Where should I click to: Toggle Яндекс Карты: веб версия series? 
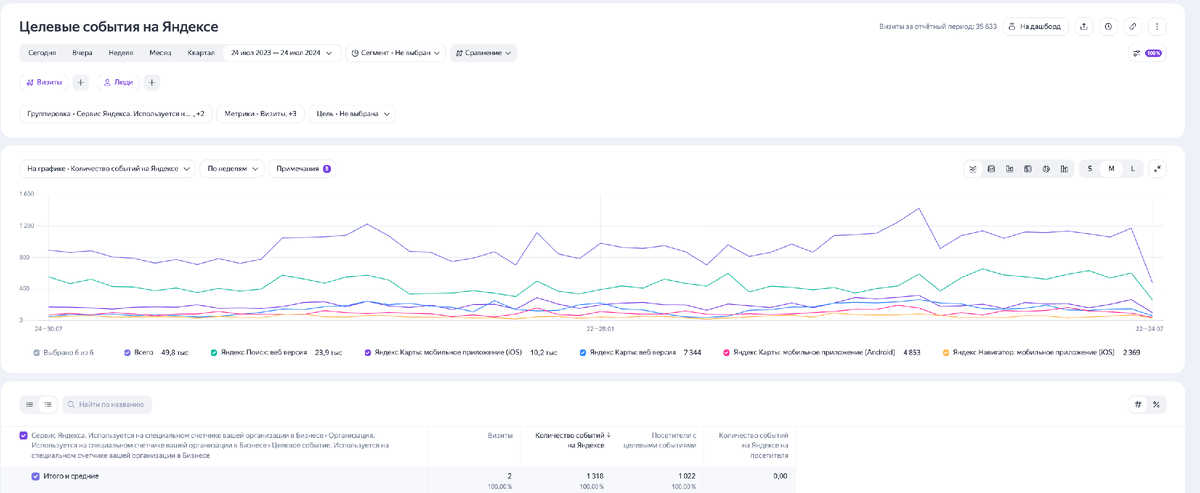(583, 352)
